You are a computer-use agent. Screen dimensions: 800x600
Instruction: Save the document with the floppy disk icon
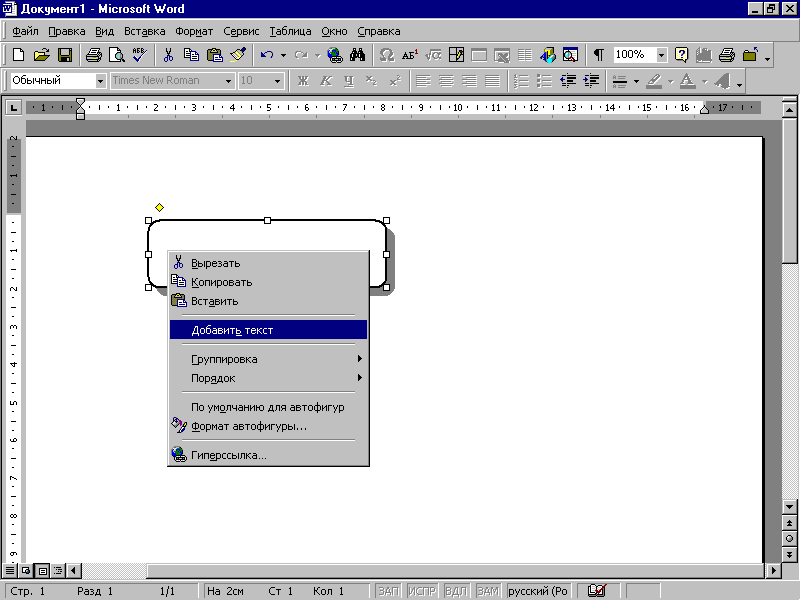coord(65,55)
